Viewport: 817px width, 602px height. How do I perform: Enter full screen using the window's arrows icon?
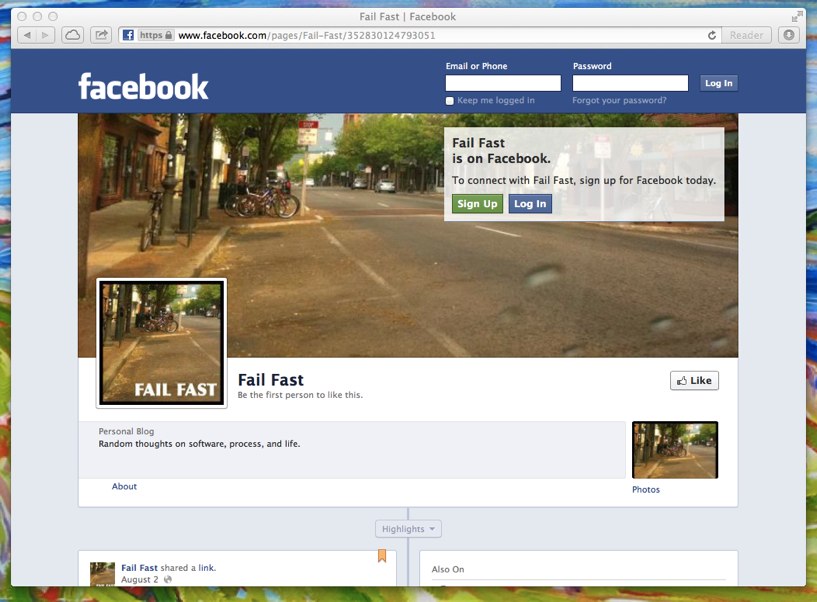click(796, 16)
